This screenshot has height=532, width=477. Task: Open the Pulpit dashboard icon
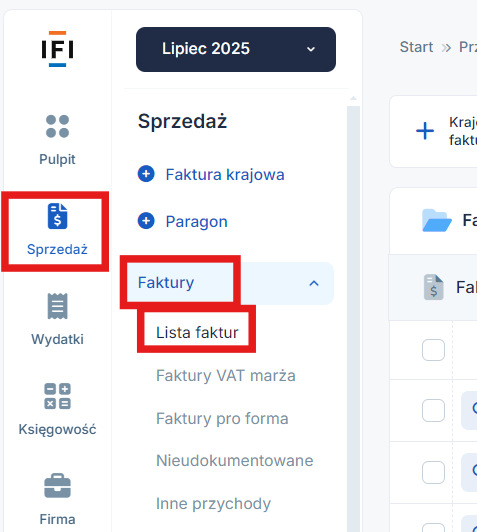[x=57, y=127]
